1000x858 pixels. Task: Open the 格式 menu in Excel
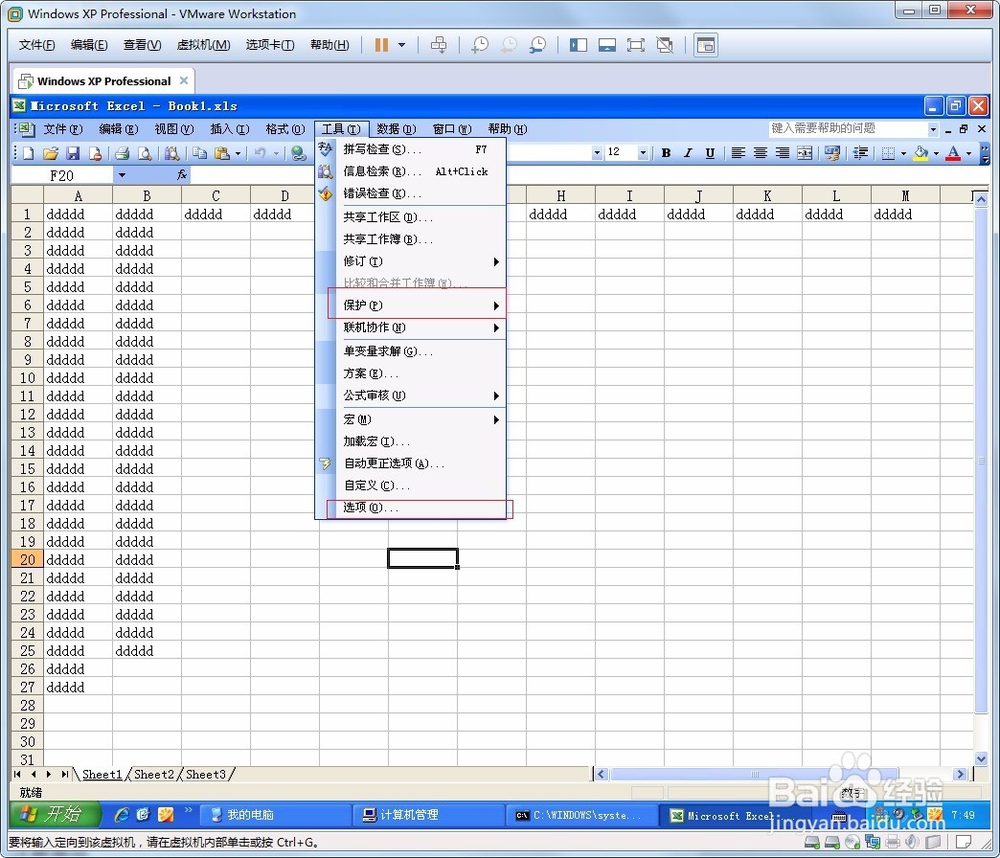coord(285,129)
